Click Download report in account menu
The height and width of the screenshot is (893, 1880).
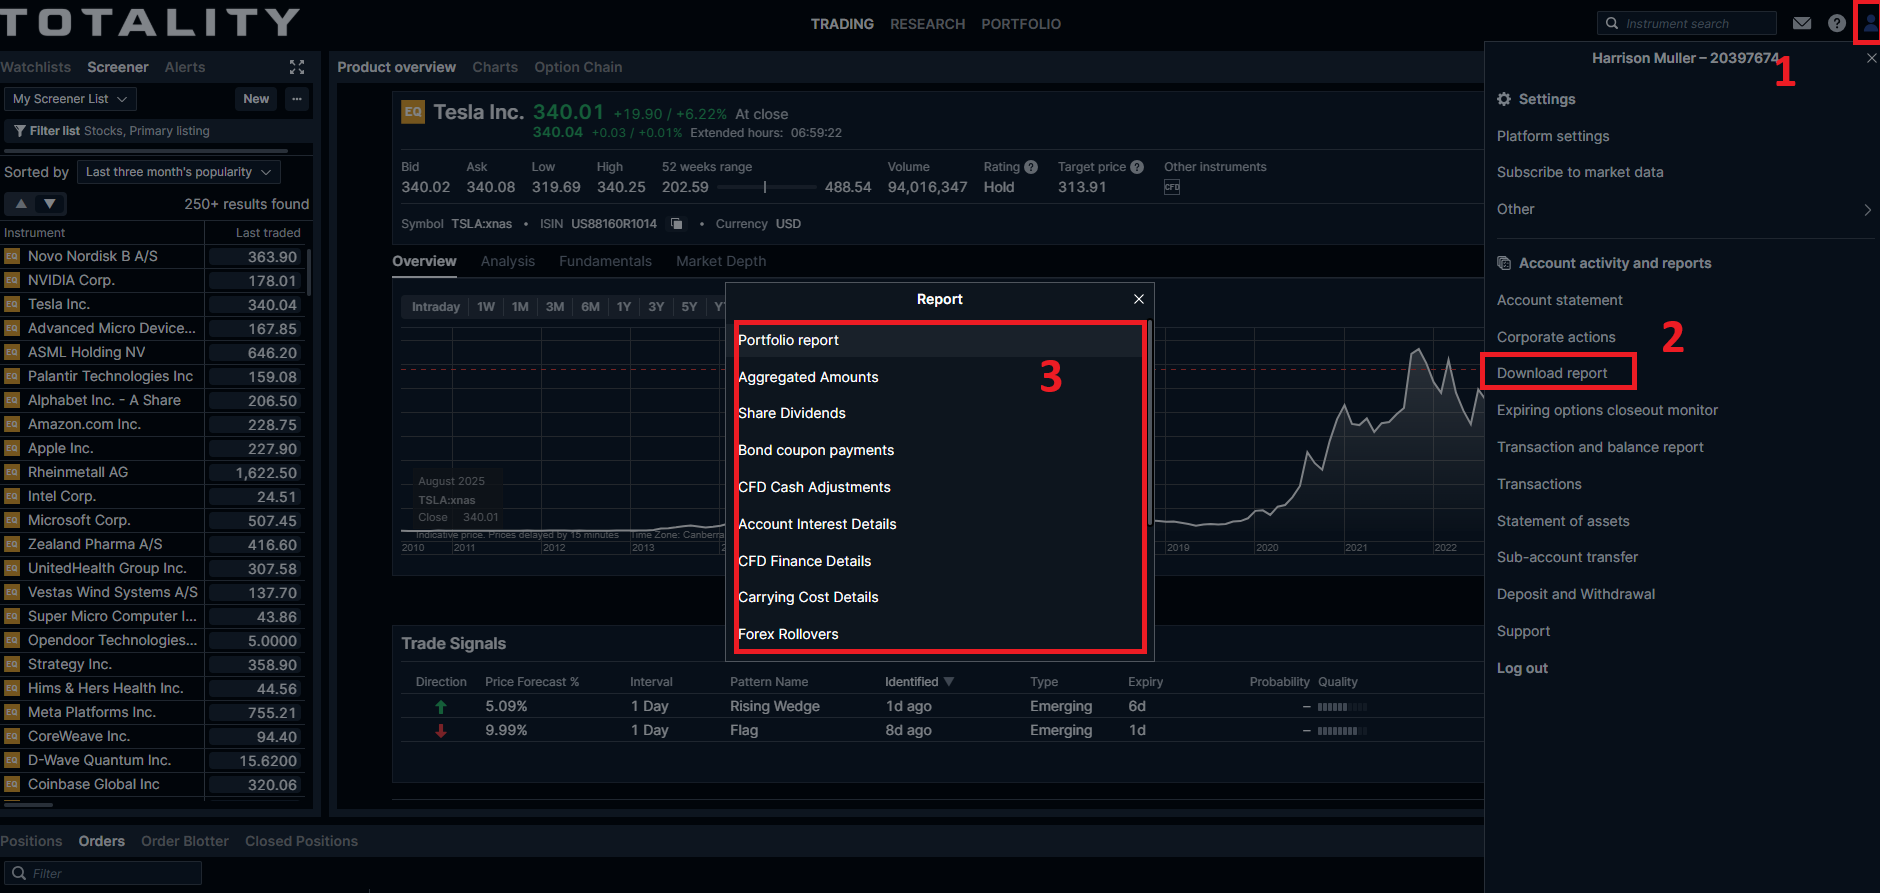coord(1552,373)
